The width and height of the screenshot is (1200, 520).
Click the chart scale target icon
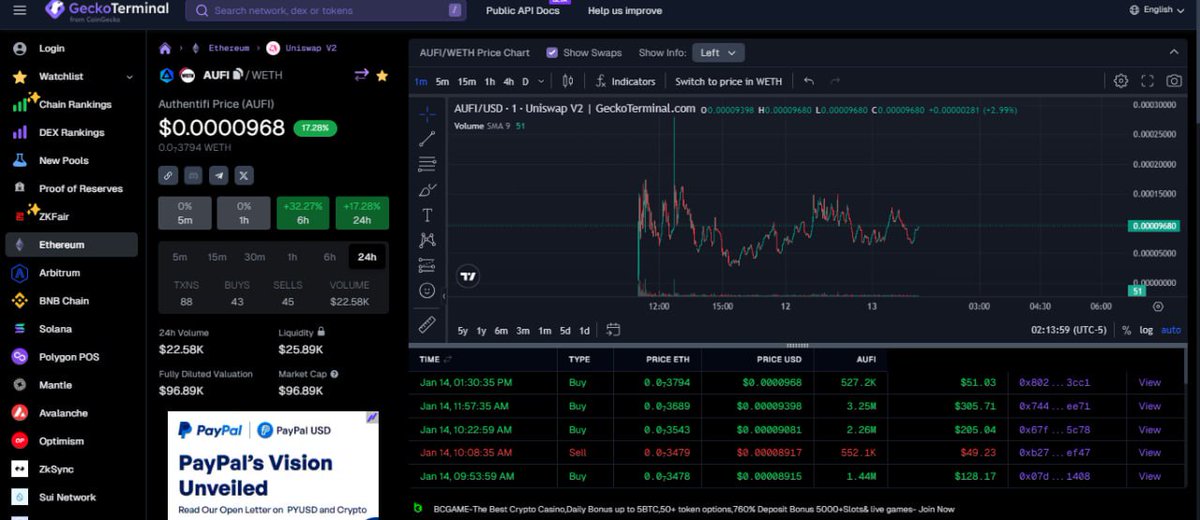coord(1158,306)
